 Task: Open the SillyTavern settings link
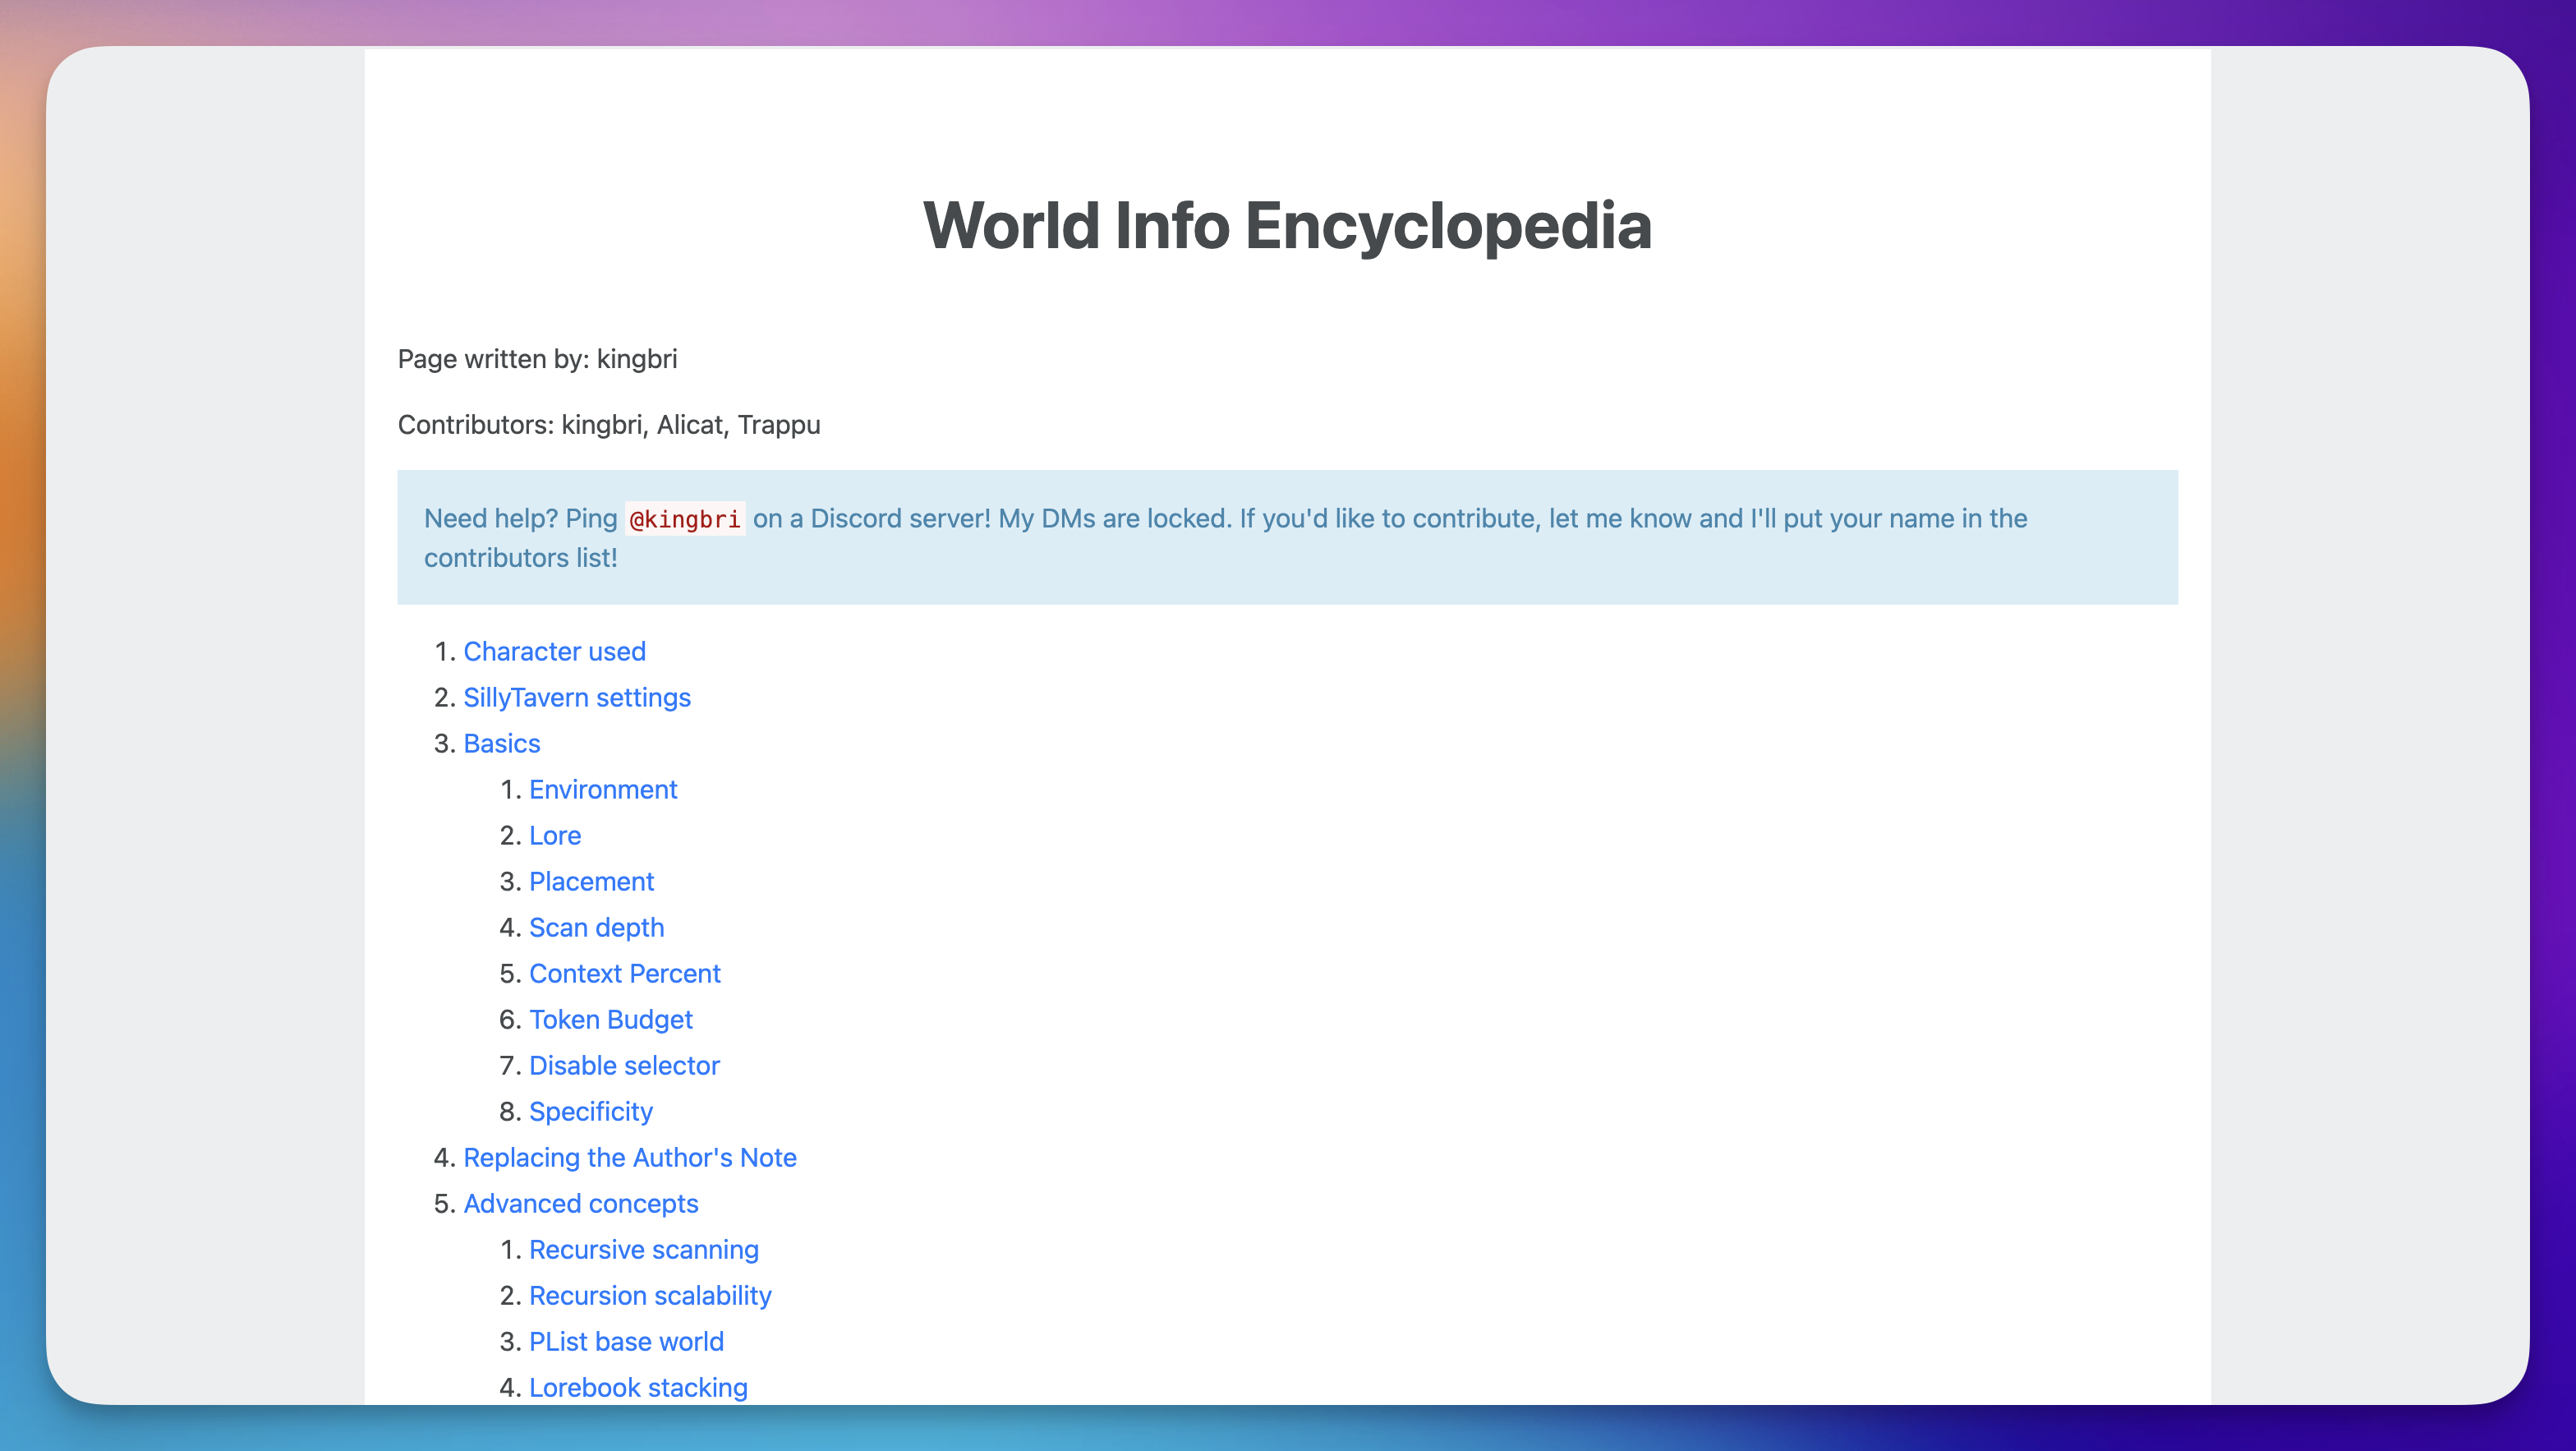(x=576, y=697)
